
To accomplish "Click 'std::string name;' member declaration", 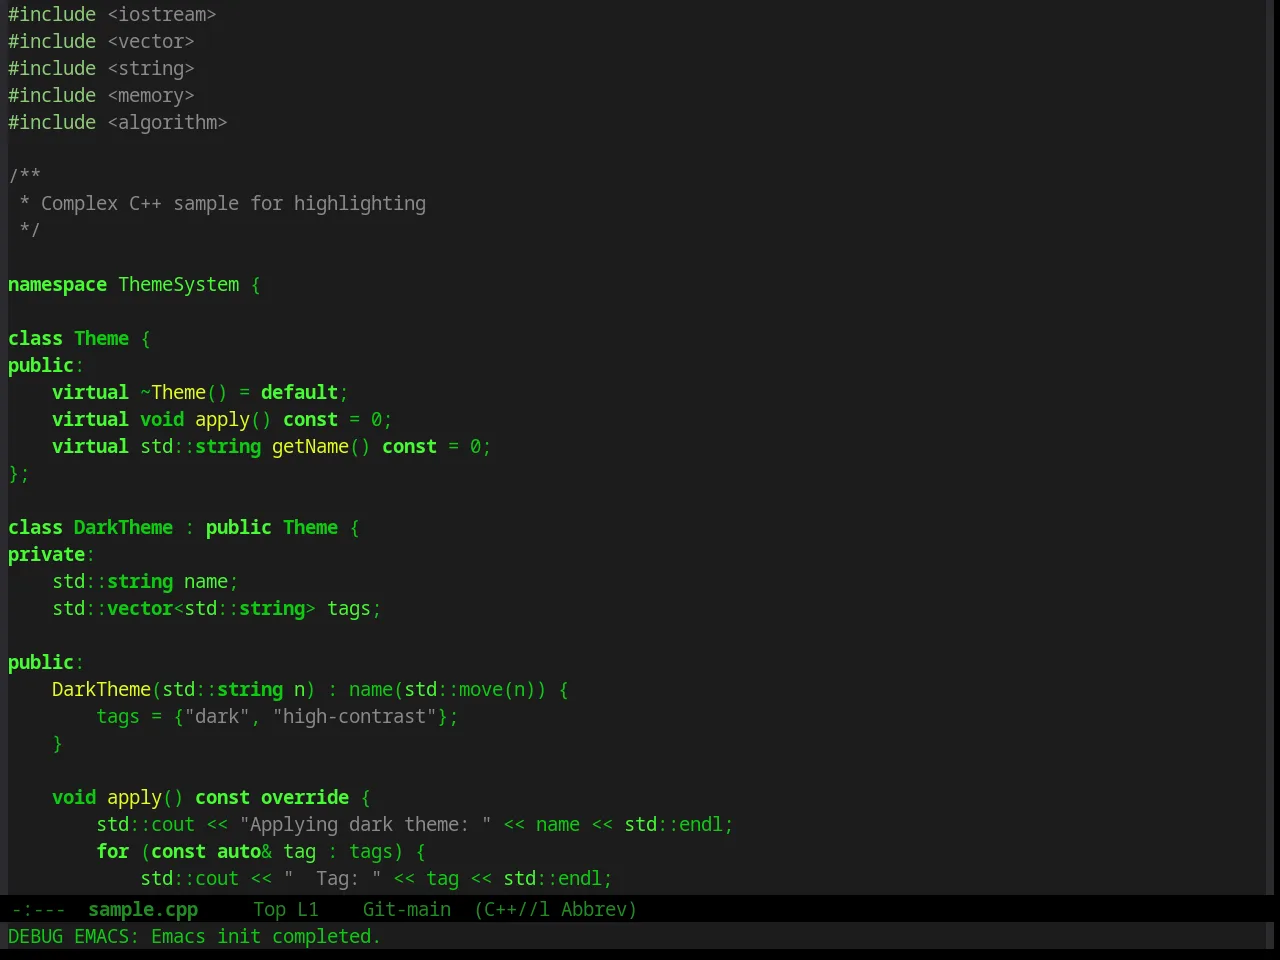I will coord(145,581).
